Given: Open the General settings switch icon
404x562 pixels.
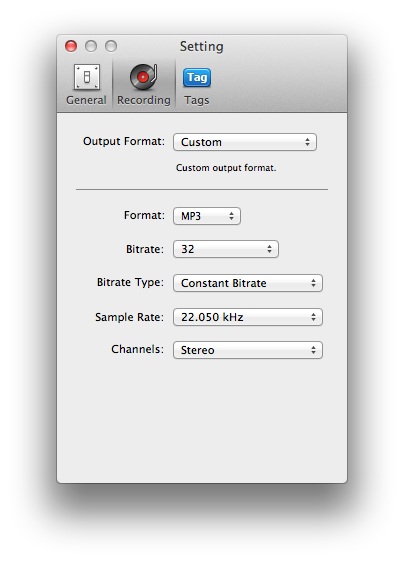Looking at the screenshot, I should 87,77.
